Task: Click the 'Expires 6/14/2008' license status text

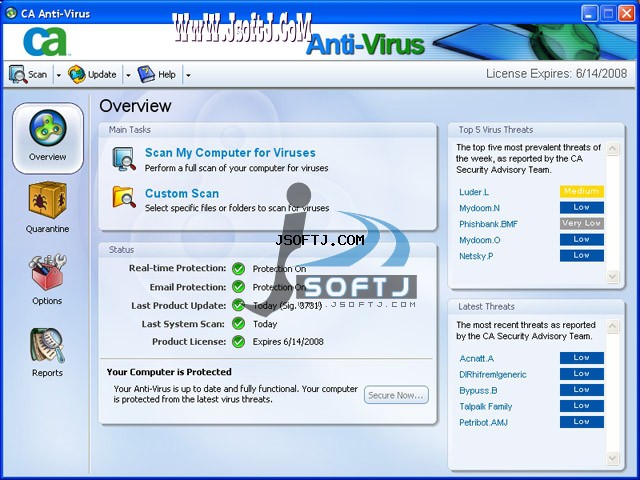Action: coord(288,342)
